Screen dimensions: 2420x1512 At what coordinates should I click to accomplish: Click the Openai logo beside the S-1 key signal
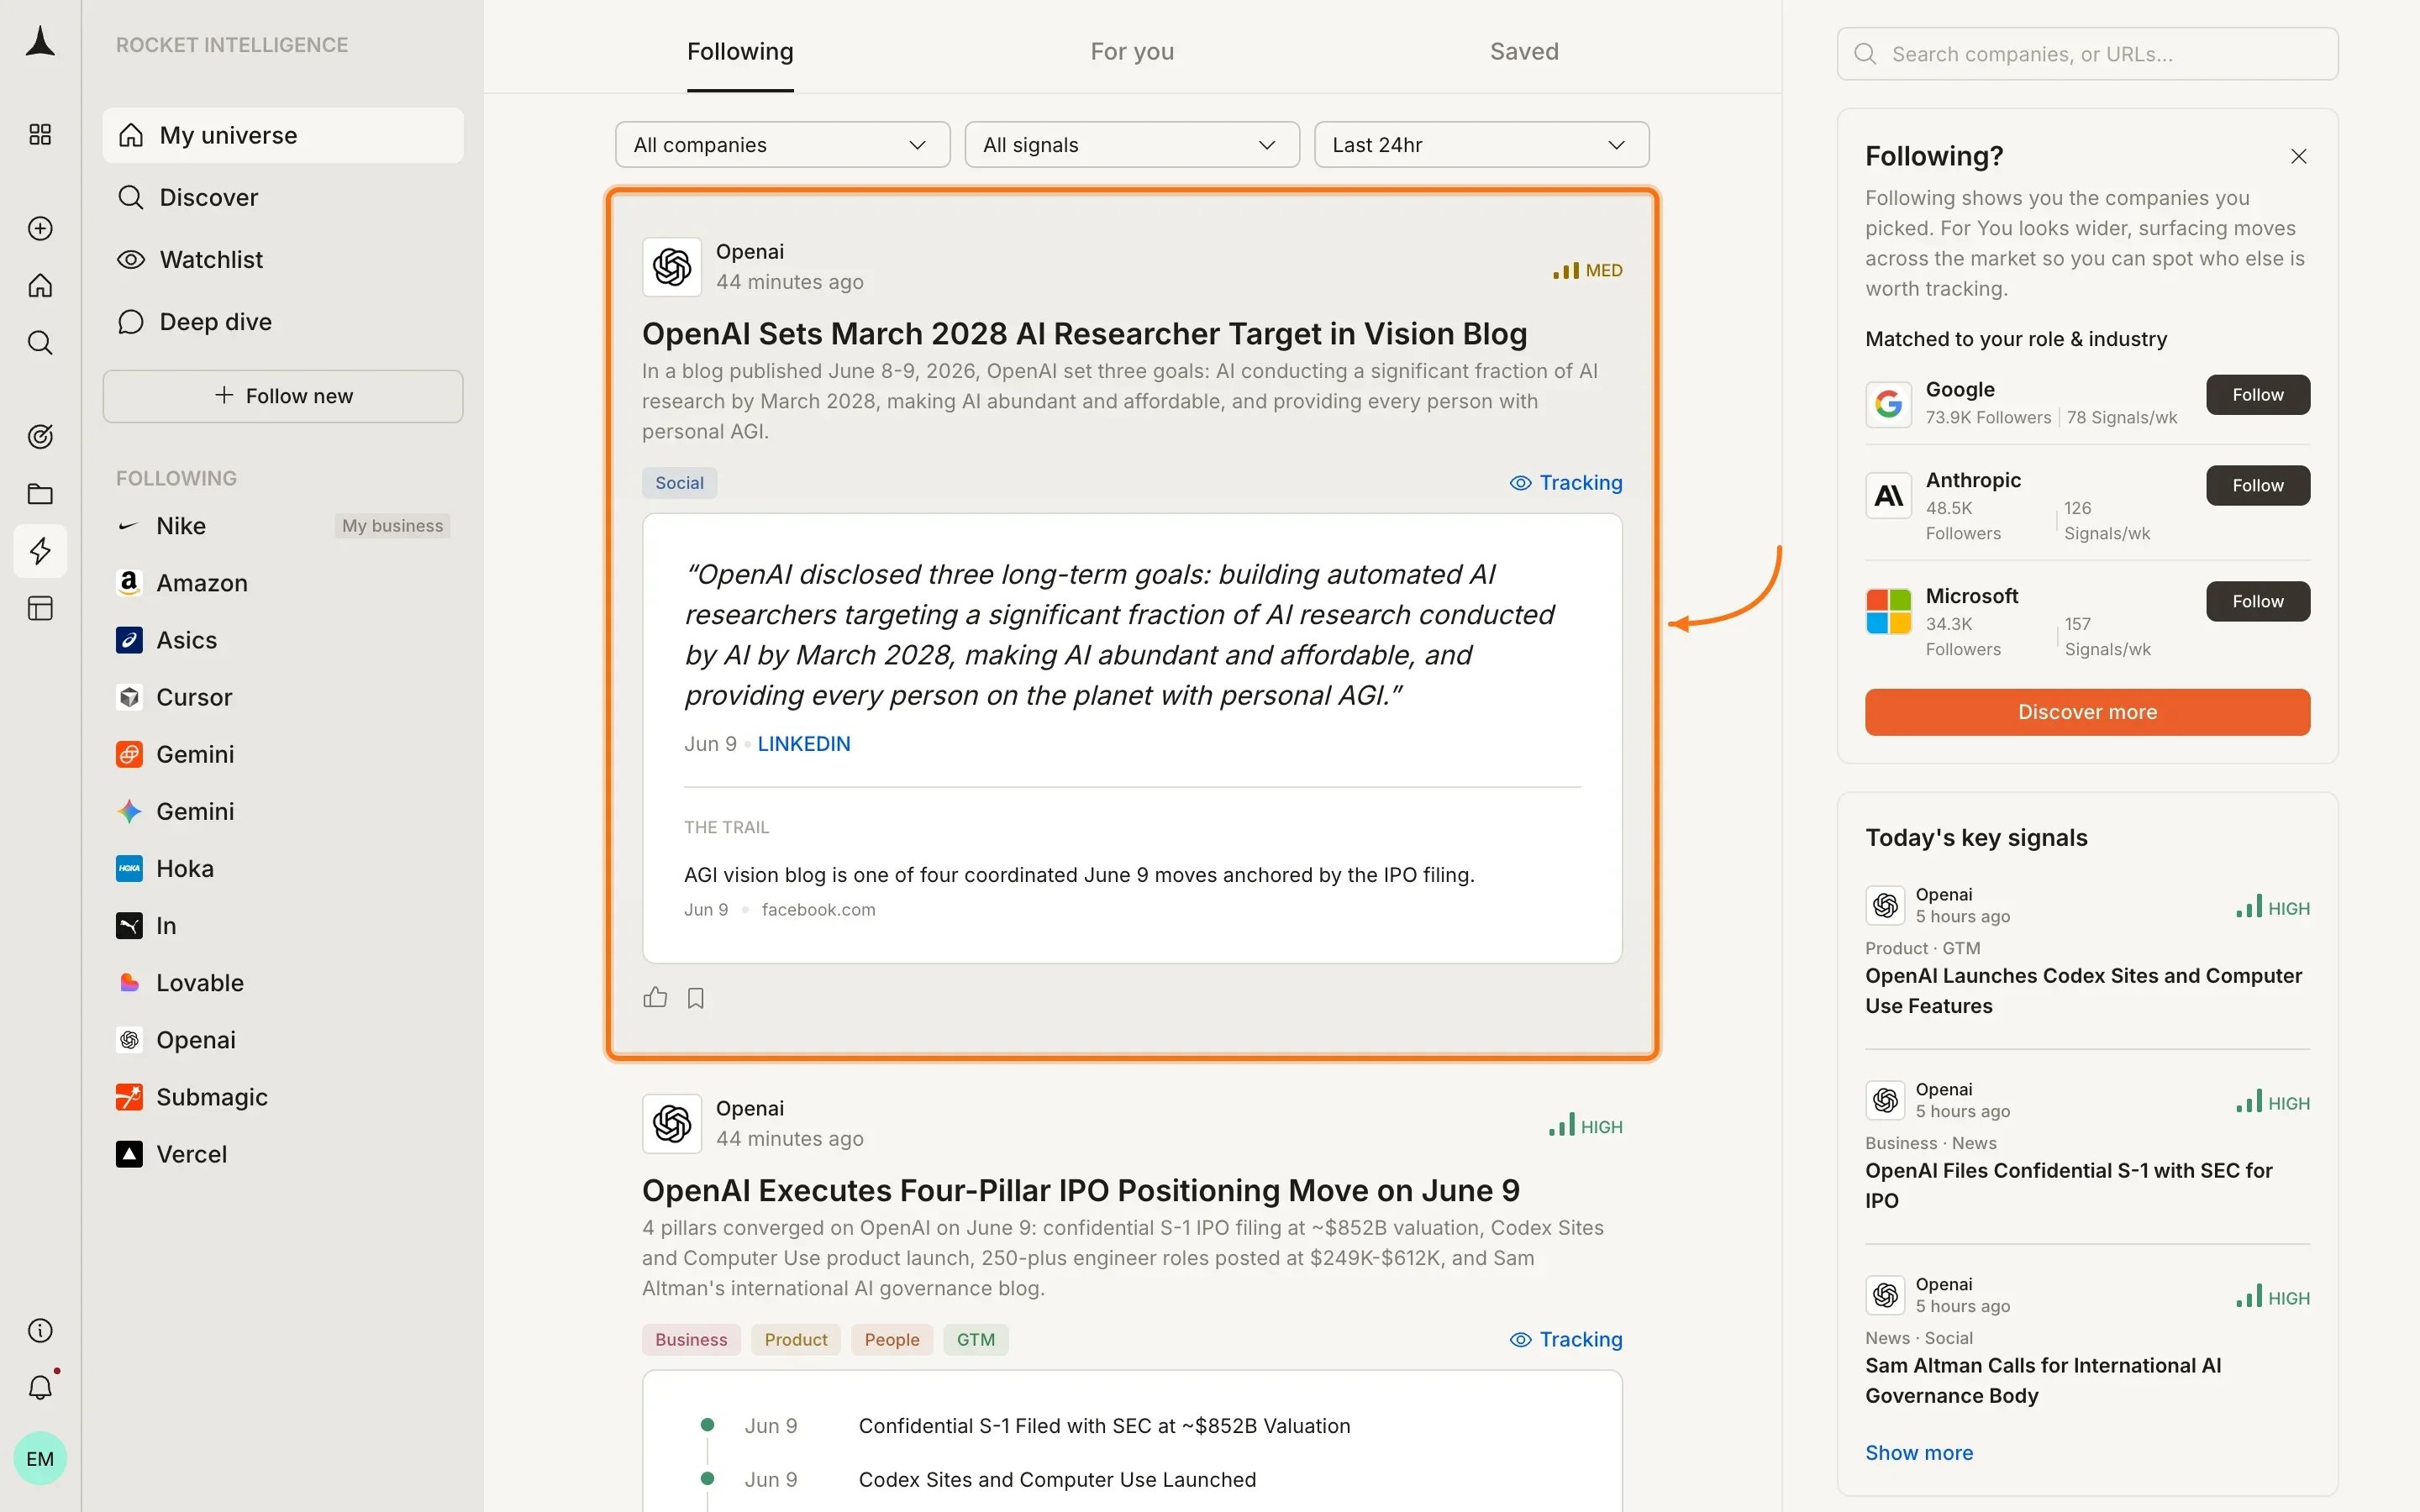pyautogui.click(x=1885, y=1100)
